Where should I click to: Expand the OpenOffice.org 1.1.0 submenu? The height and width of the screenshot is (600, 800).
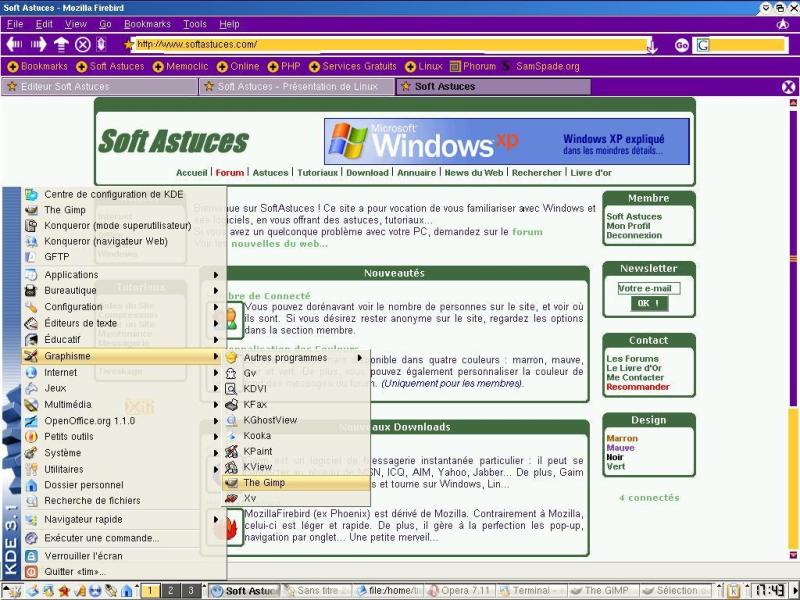coord(124,421)
